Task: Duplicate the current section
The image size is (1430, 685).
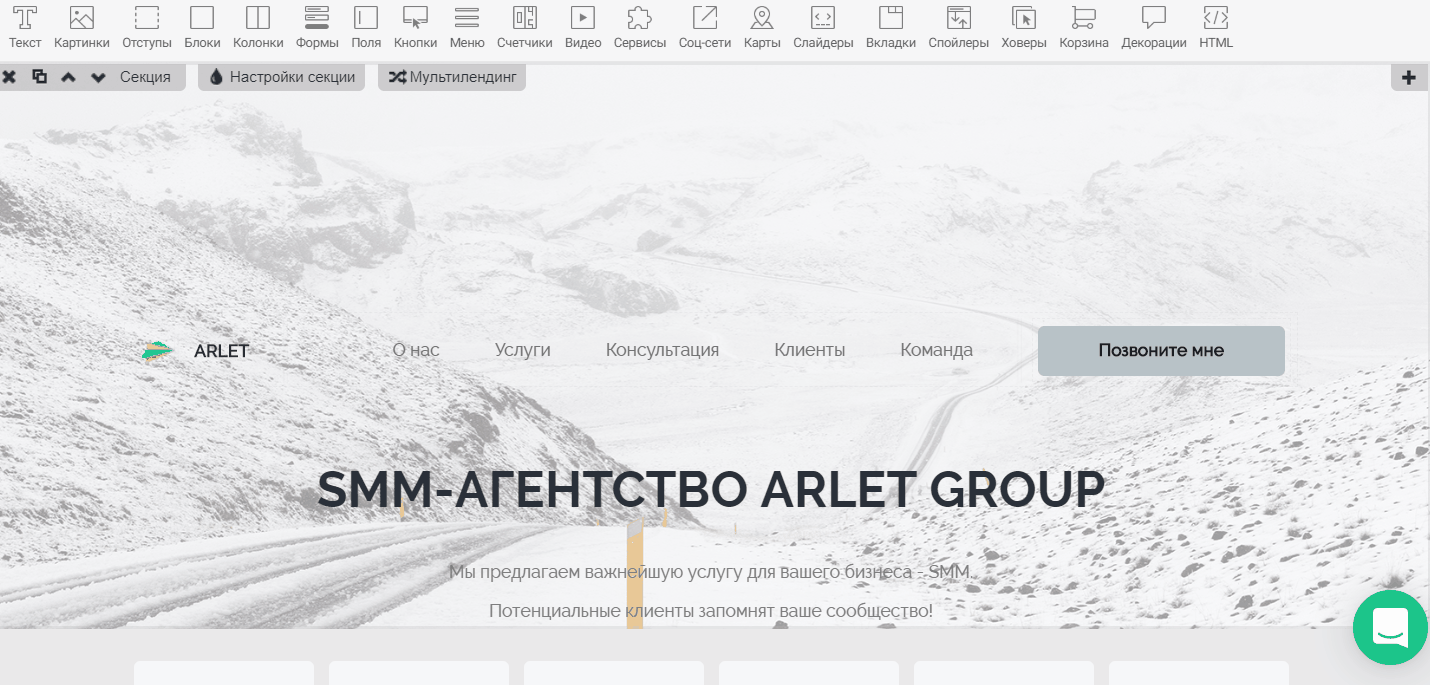Action: (x=39, y=77)
